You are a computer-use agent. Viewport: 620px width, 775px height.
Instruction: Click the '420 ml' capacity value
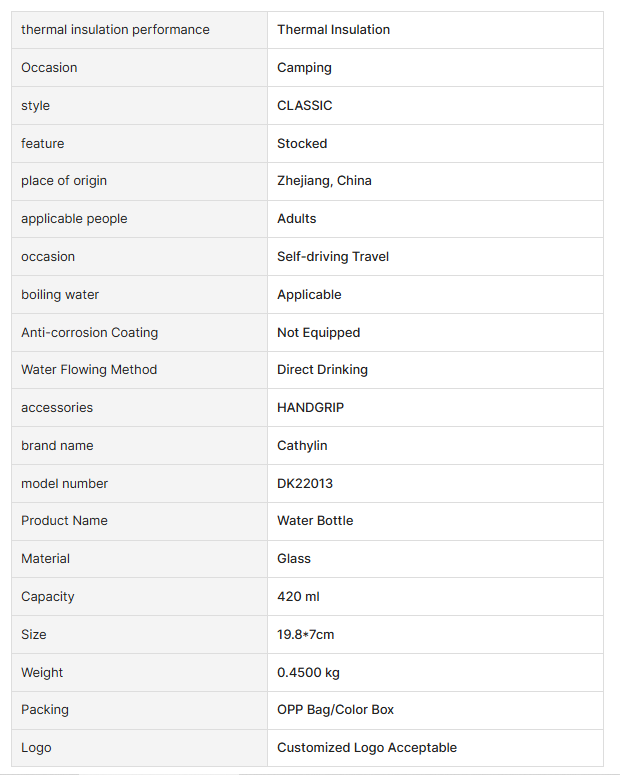298,597
